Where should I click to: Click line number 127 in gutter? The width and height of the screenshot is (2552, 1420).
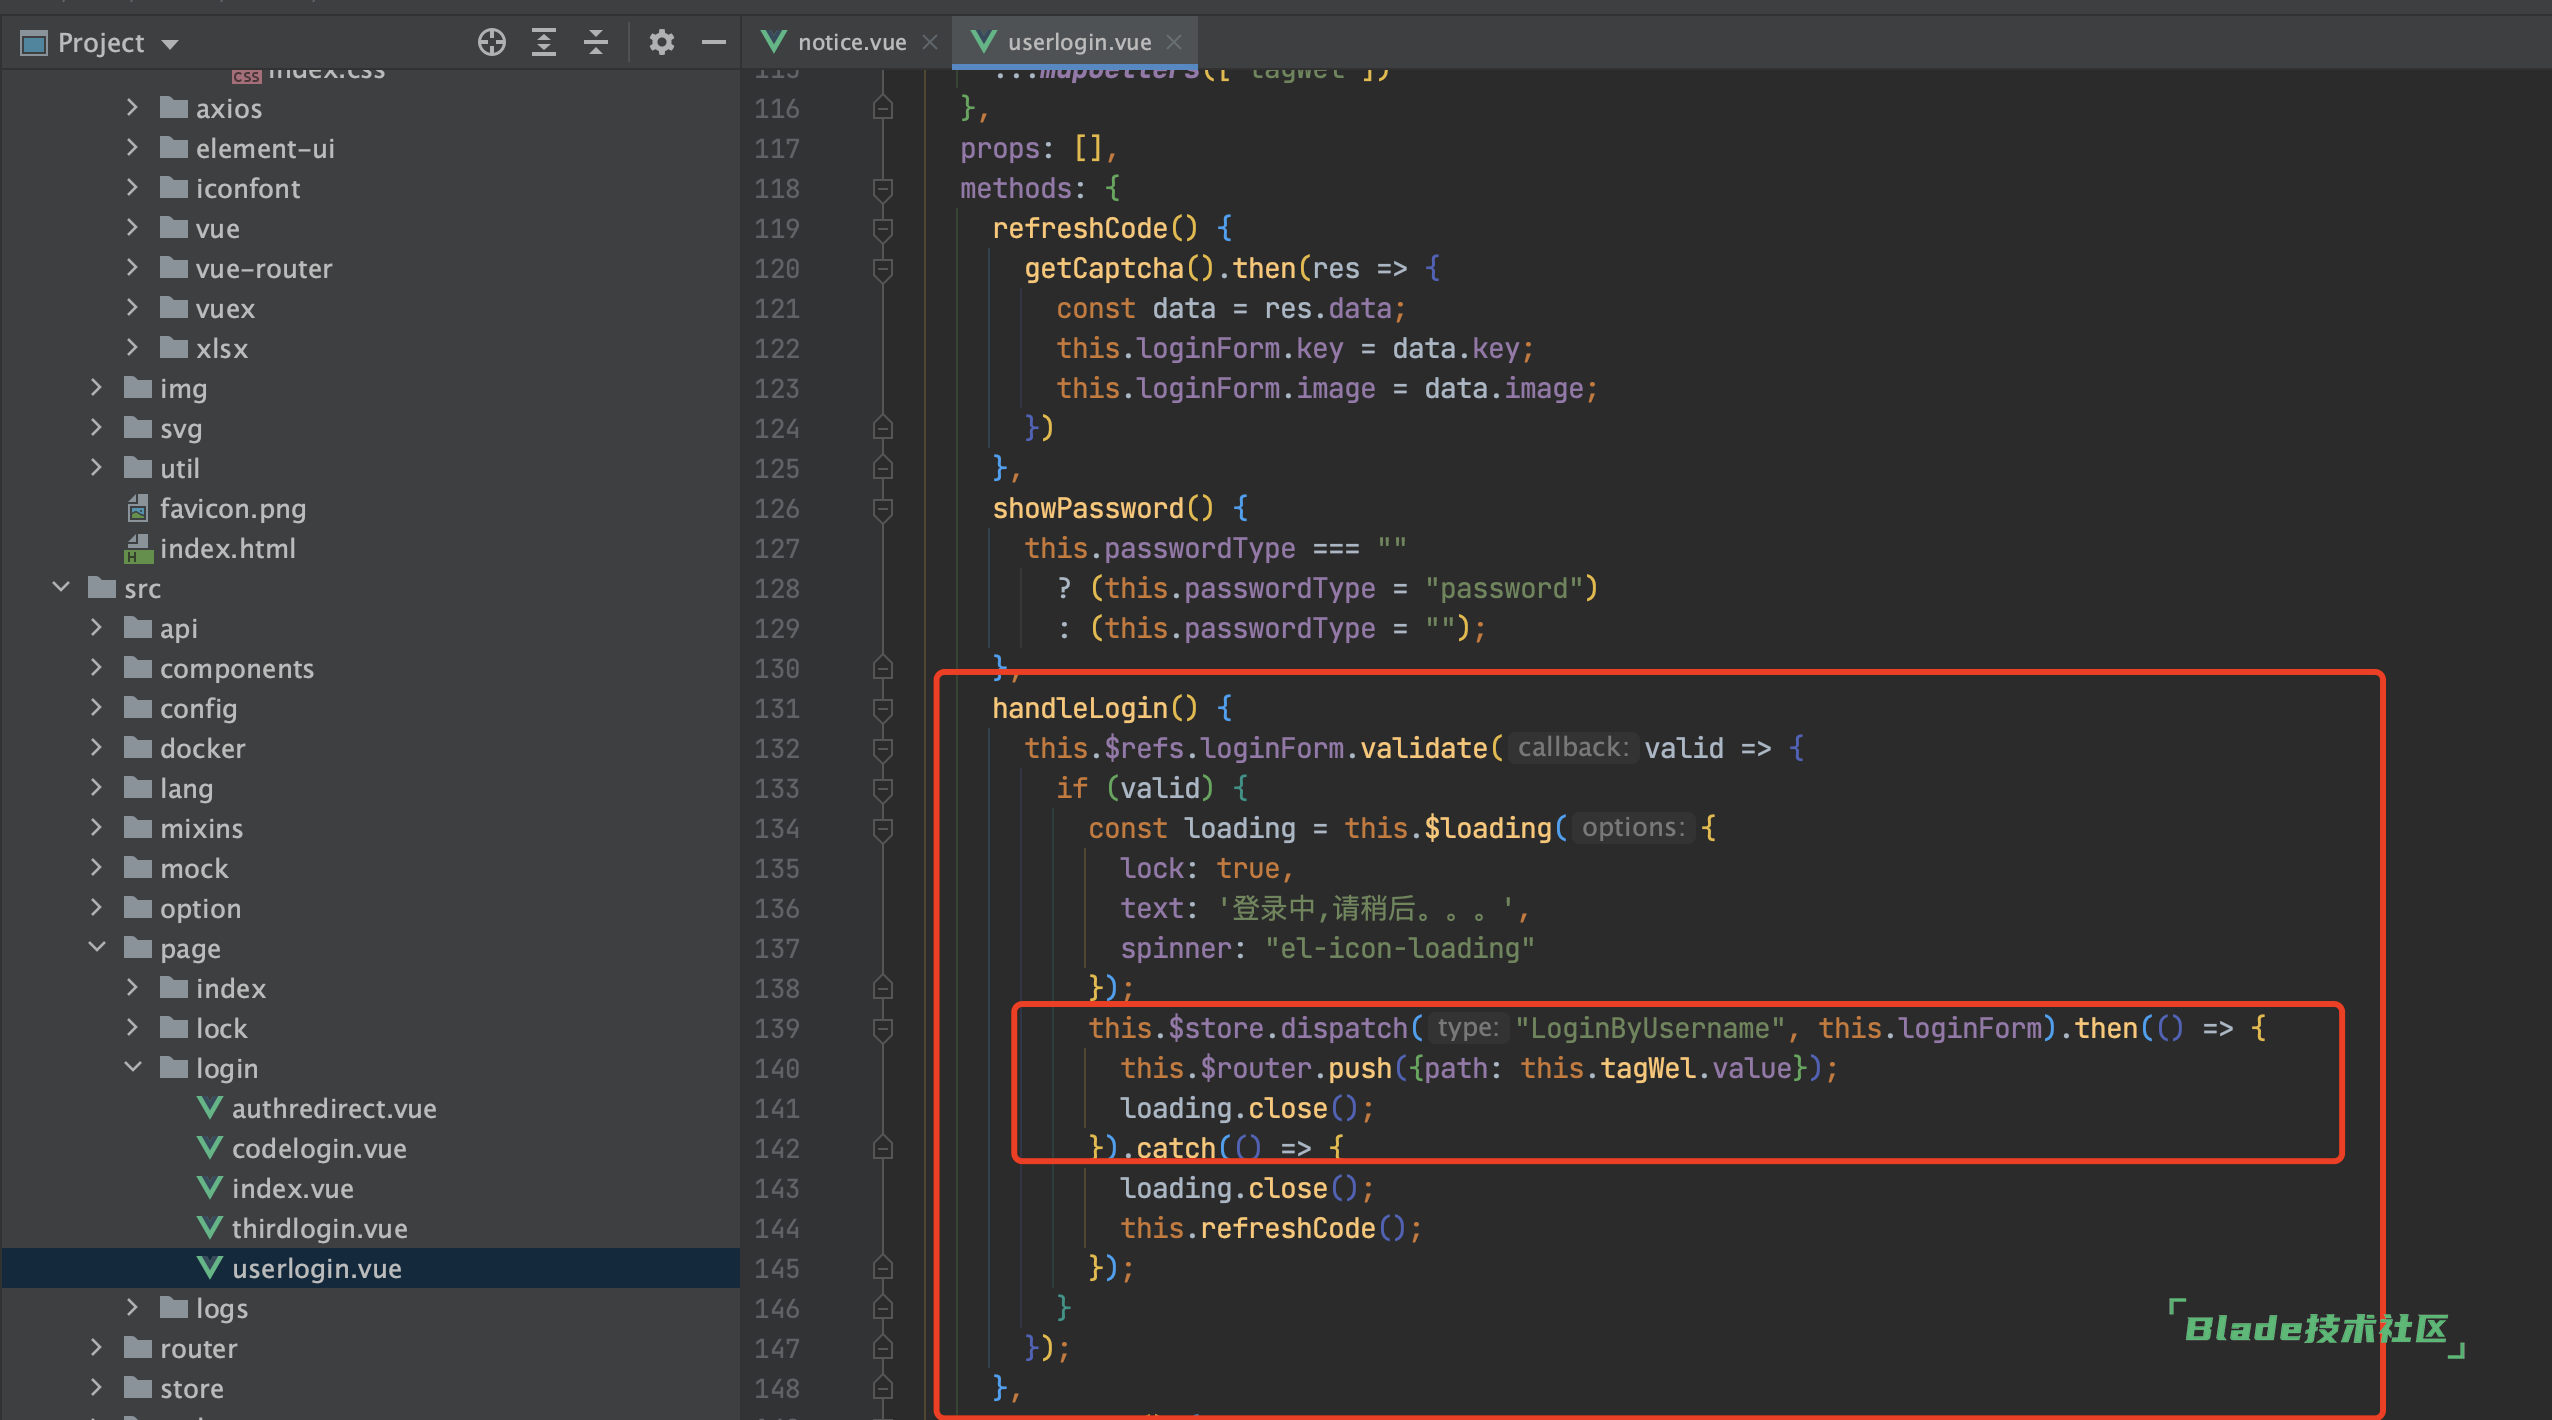coord(777,549)
